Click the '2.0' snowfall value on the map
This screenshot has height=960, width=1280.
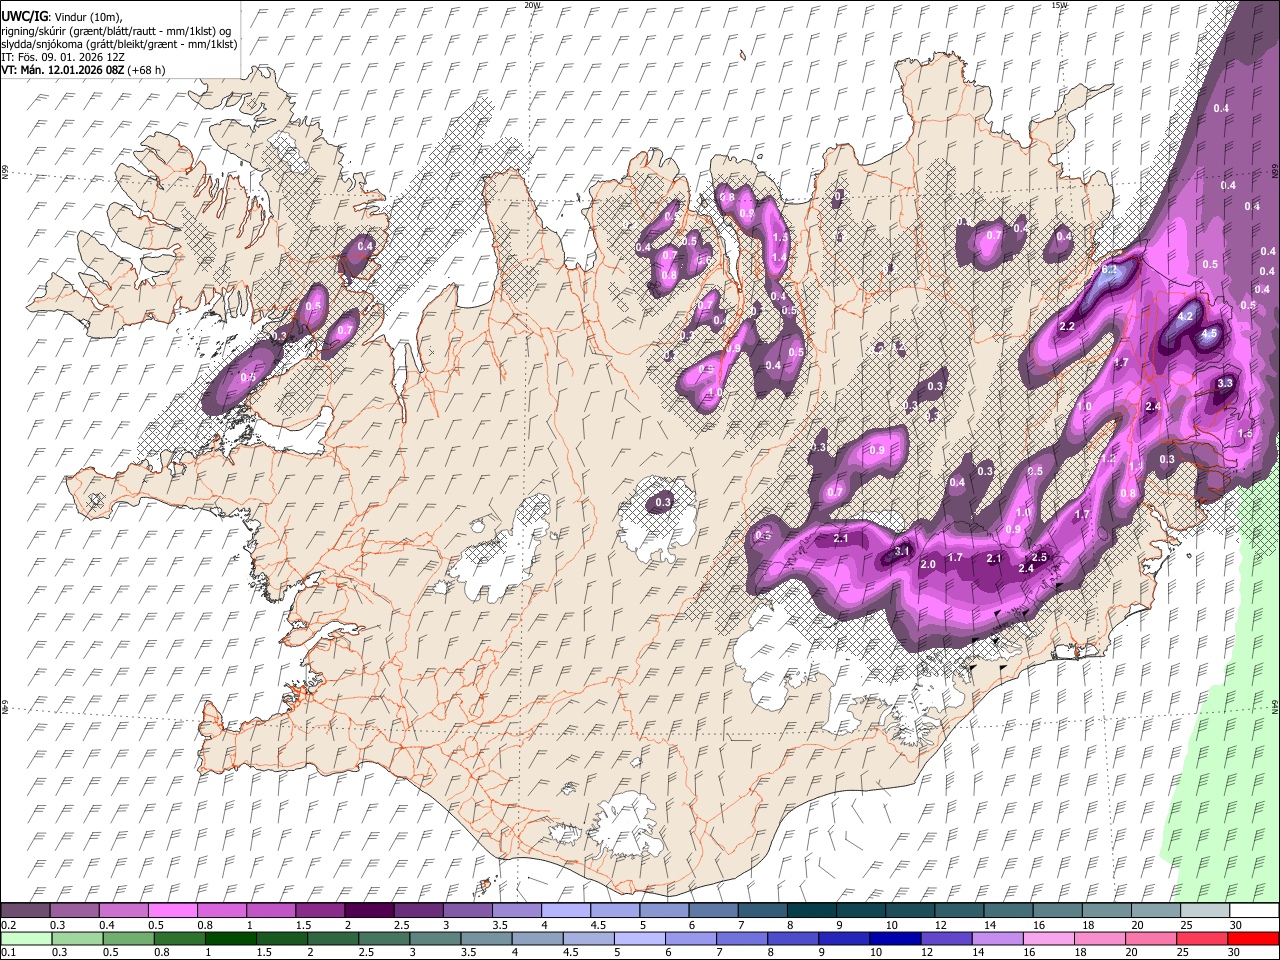927,565
